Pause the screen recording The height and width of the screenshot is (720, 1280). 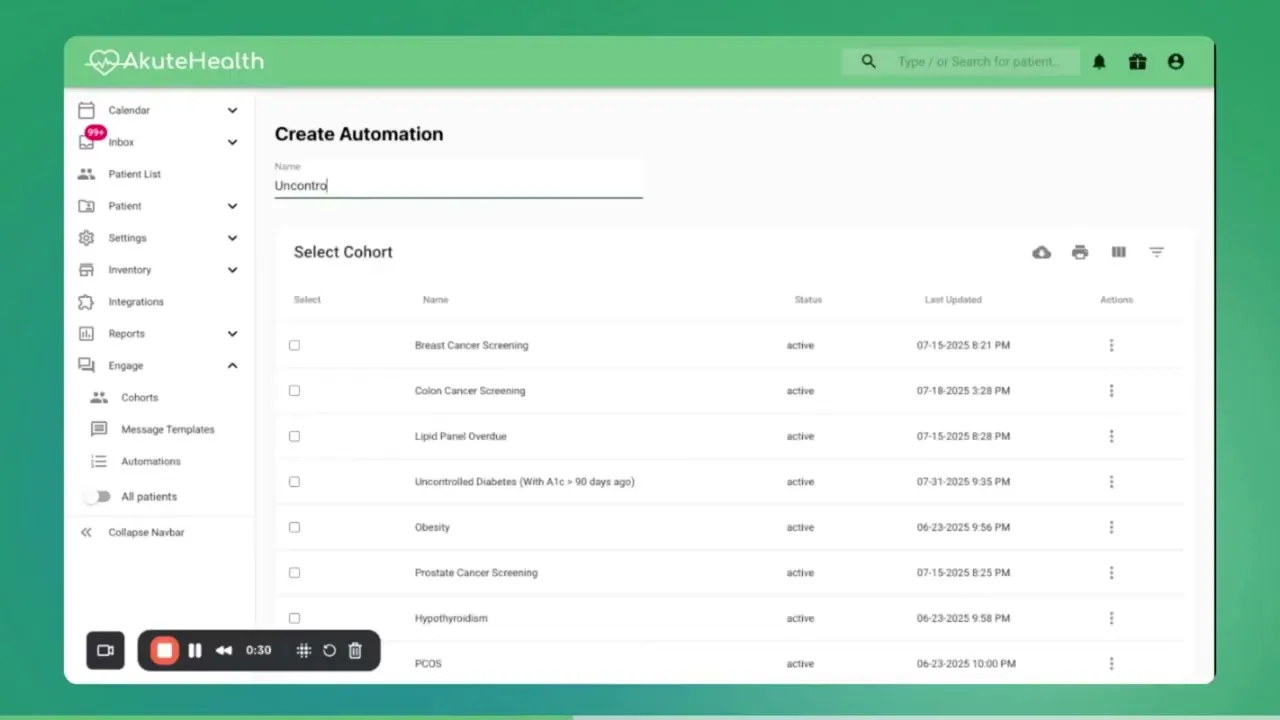click(195, 651)
